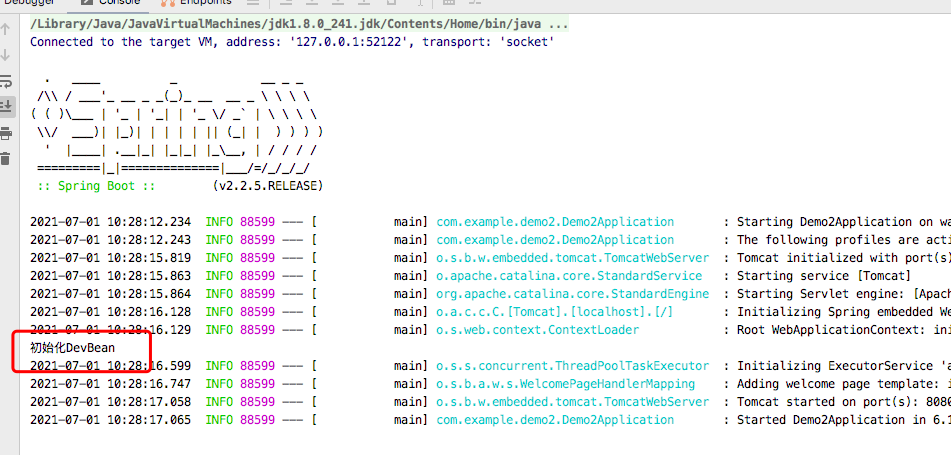
Task: Click 'org.apache.catalina.core.StandardEngine' class name
Action: 573,294
